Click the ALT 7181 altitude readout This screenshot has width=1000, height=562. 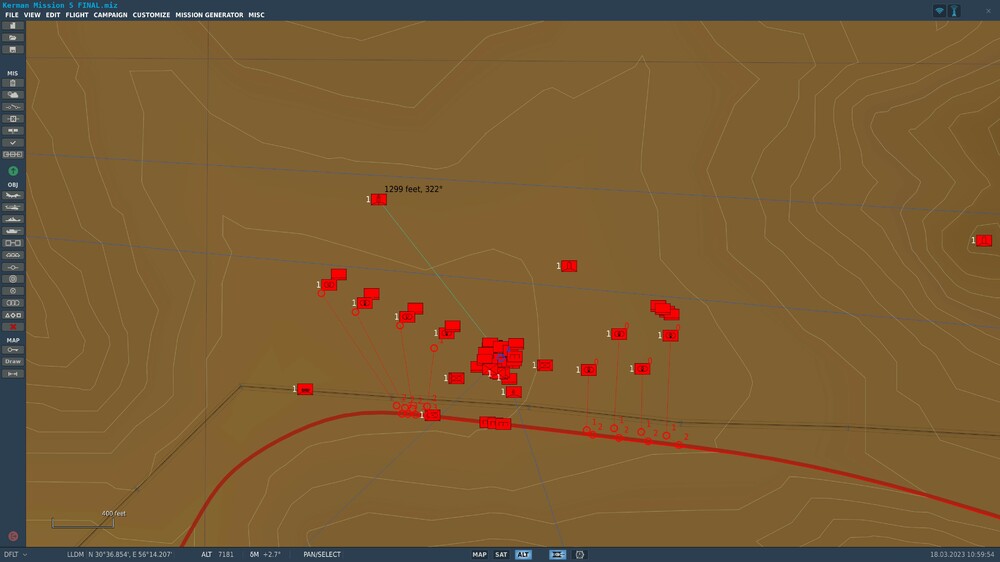pos(217,555)
